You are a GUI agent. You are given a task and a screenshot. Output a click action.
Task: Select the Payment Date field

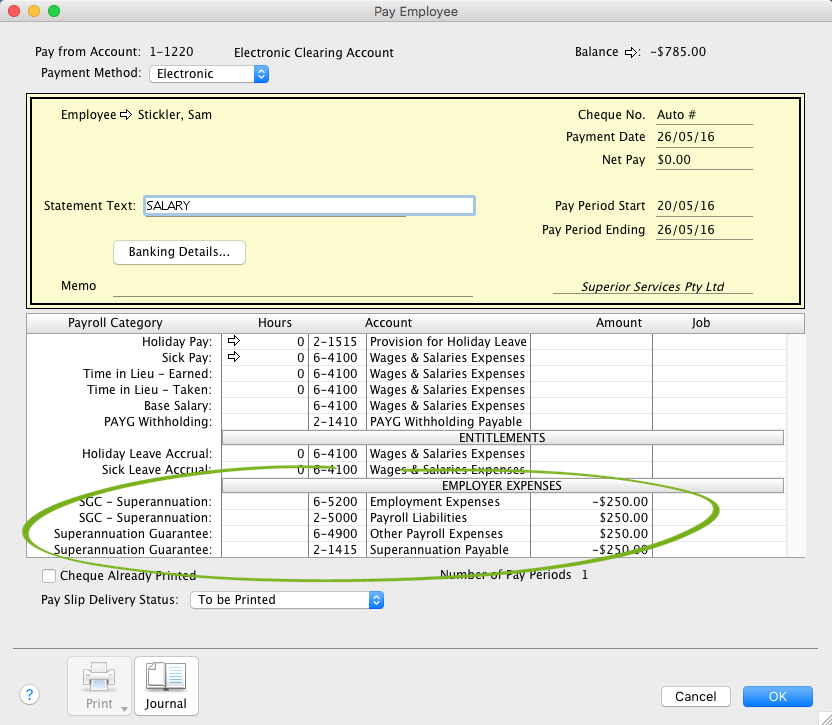[703, 138]
